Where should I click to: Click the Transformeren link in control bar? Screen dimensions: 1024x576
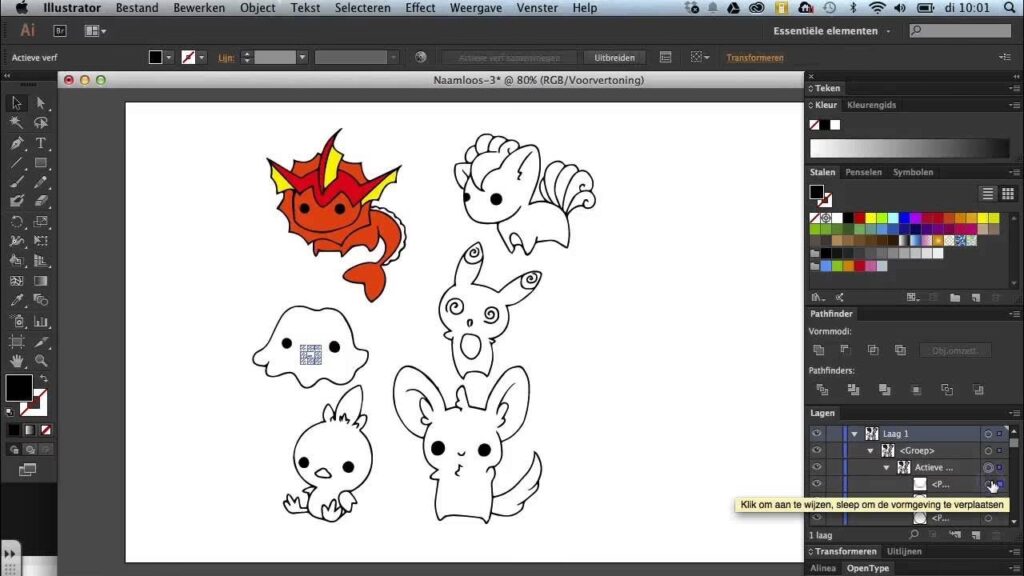coord(755,58)
